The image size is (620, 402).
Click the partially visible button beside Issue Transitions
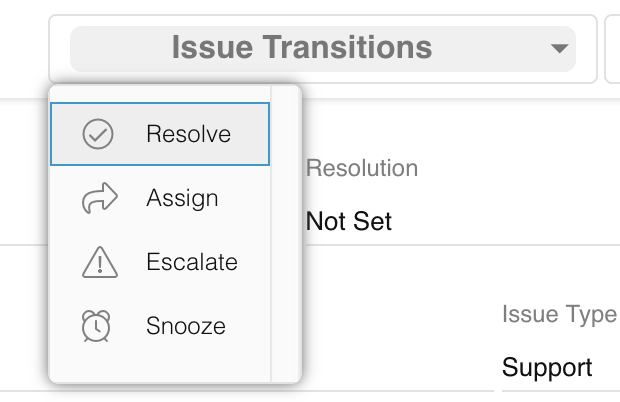tap(612, 49)
